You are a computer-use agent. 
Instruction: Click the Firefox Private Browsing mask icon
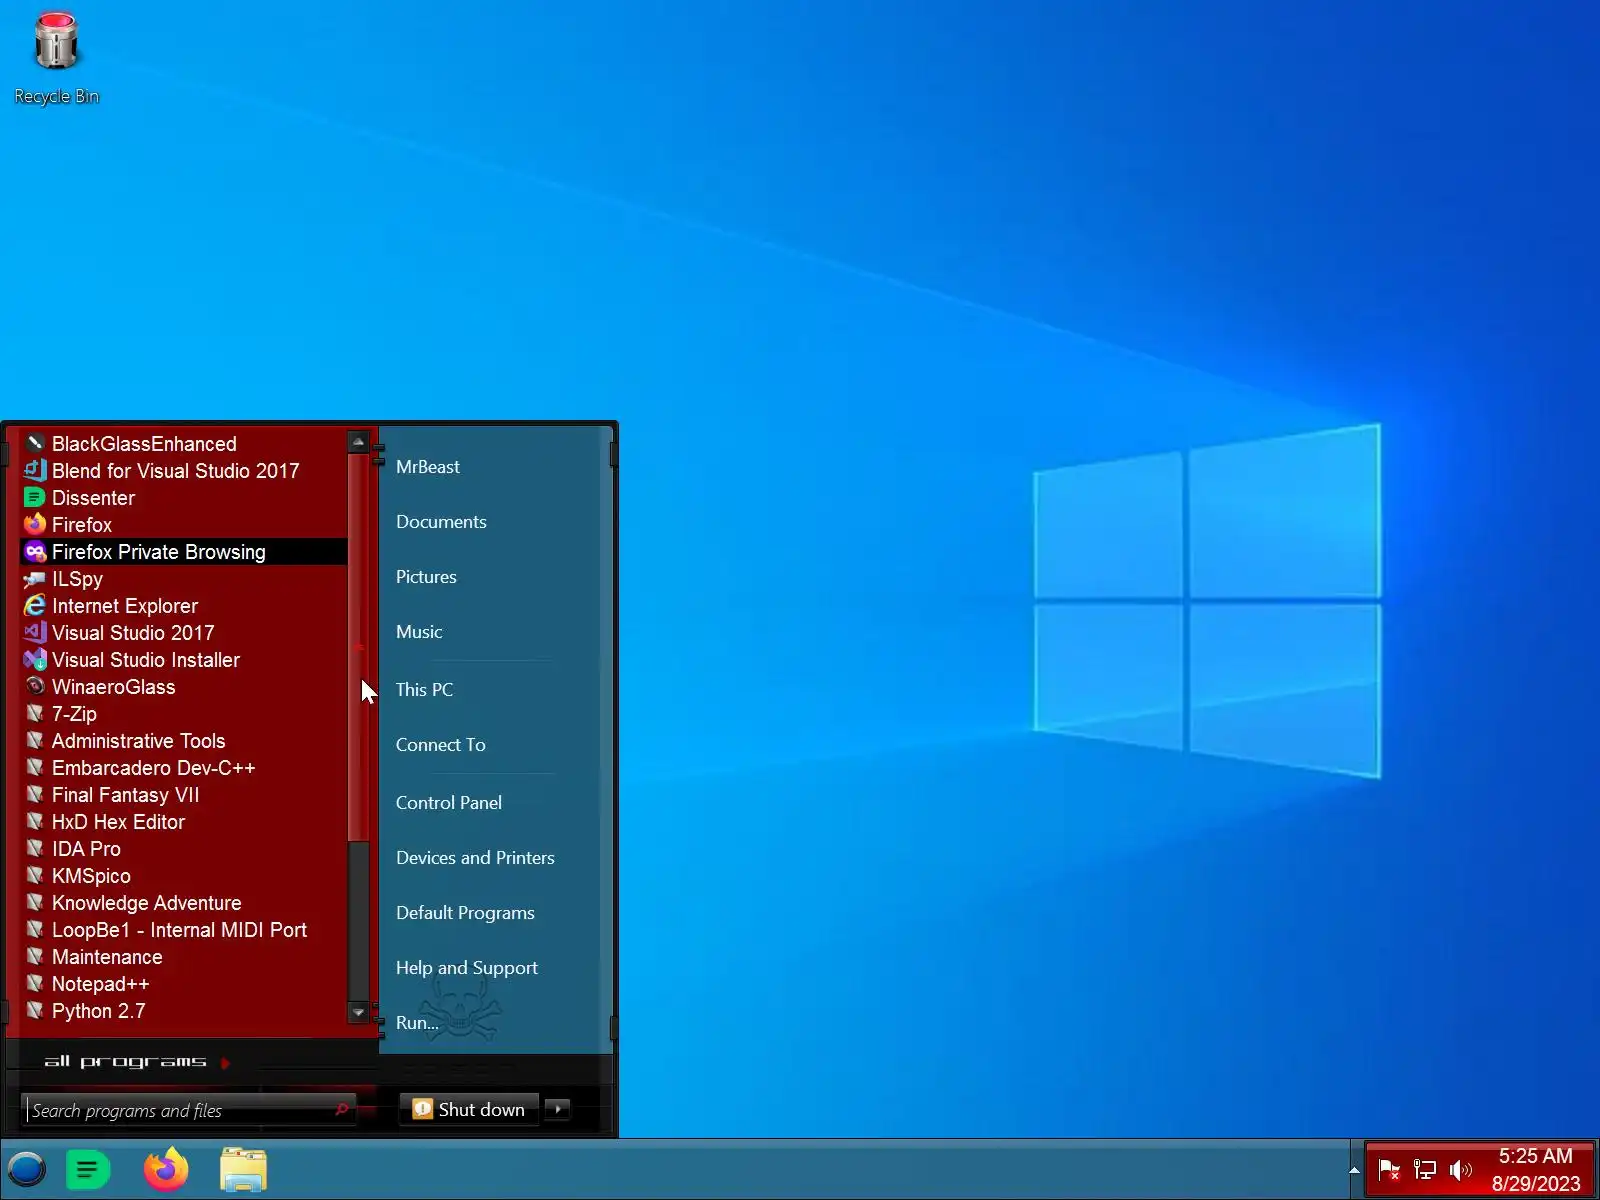(35, 551)
